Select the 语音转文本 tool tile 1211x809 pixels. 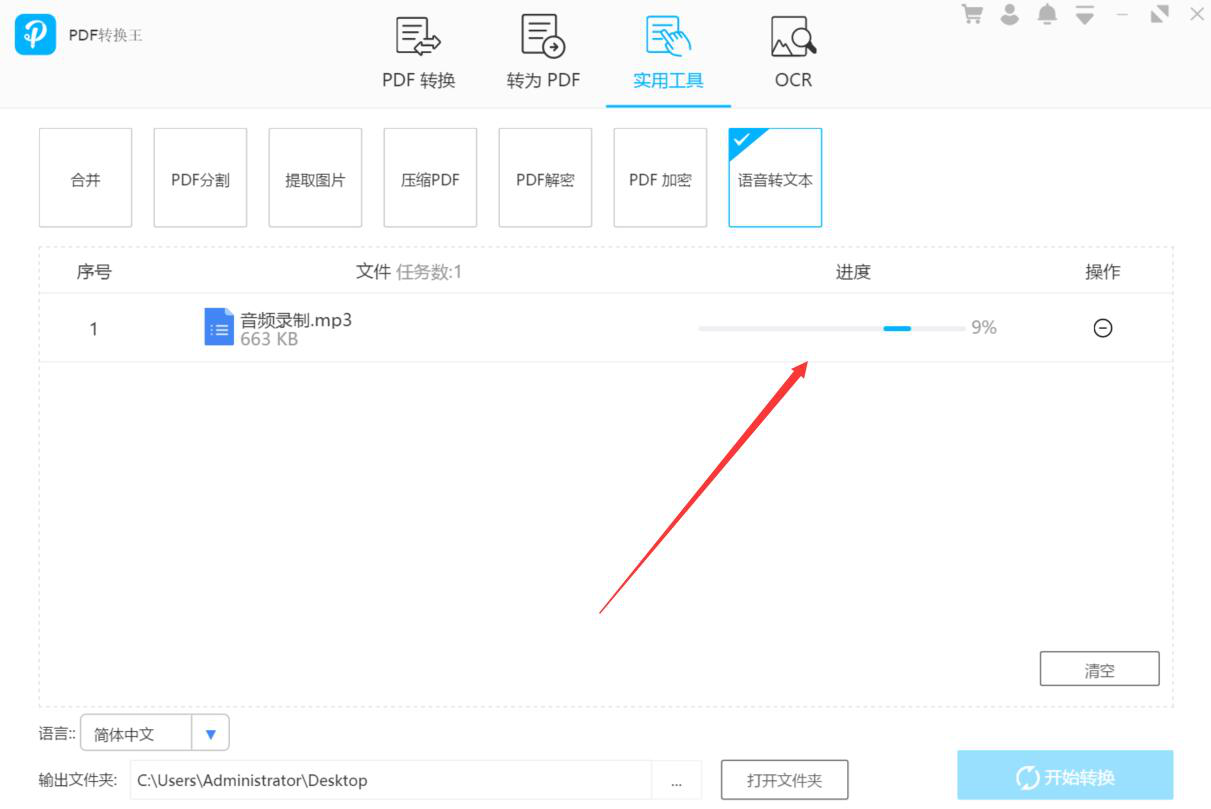[775, 178]
